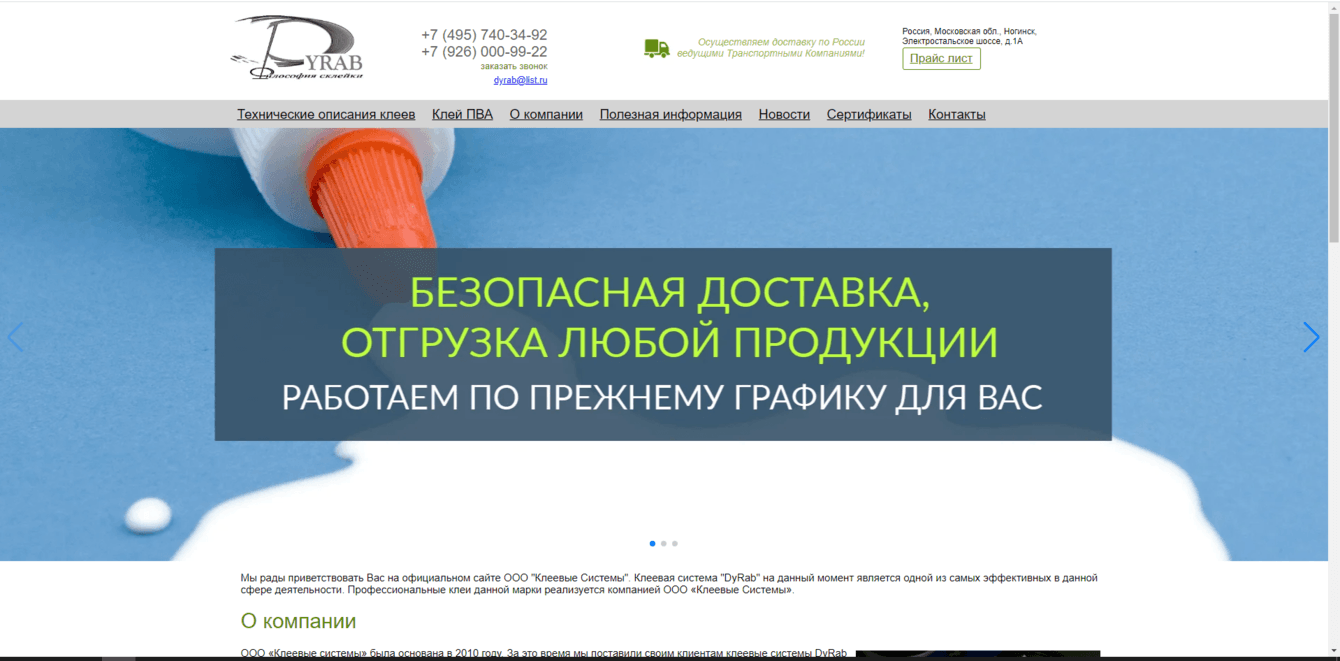Click the О компании heading
Image resolution: width=1340 pixels, height=661 pixels.
coord(298,621)
